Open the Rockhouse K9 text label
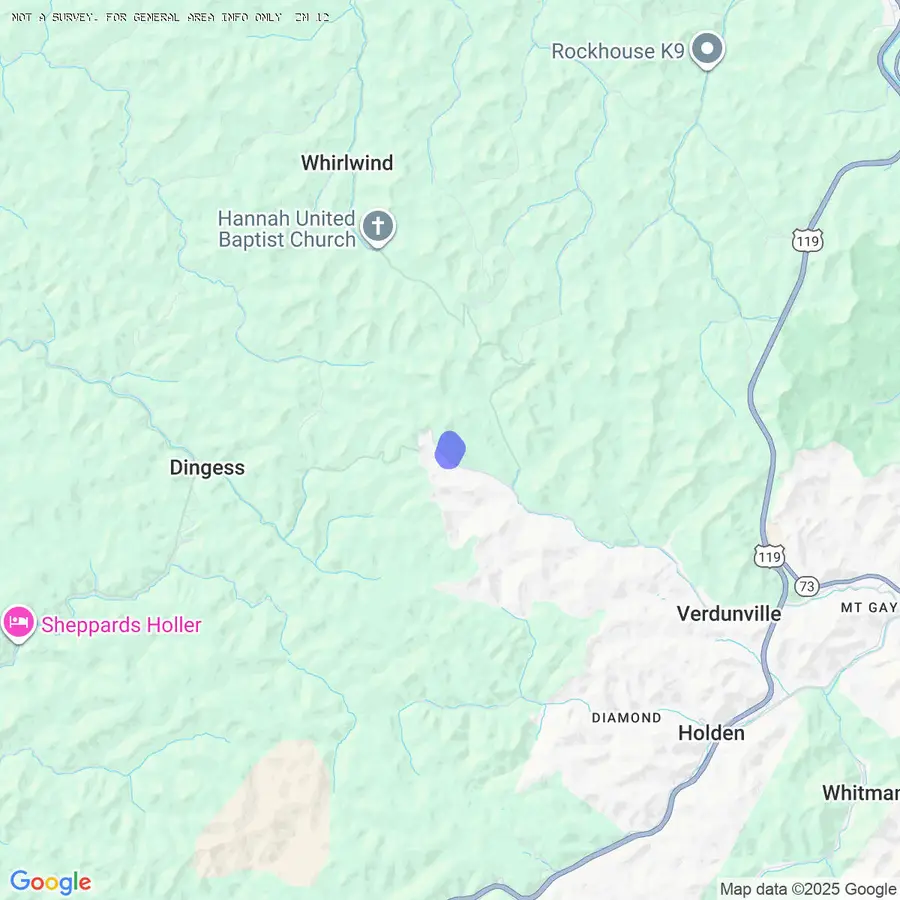900x900 pixels. (618, 51)
